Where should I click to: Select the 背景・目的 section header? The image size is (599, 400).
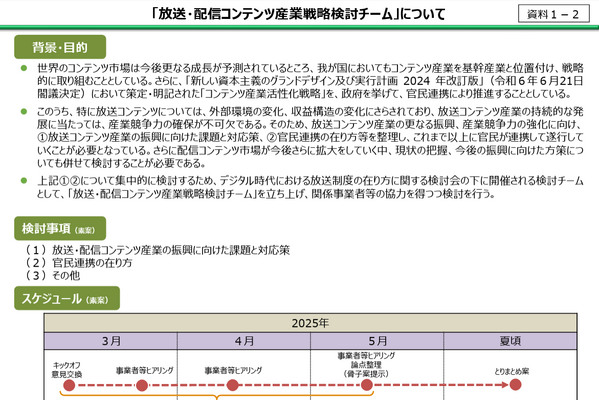(60, 47)
